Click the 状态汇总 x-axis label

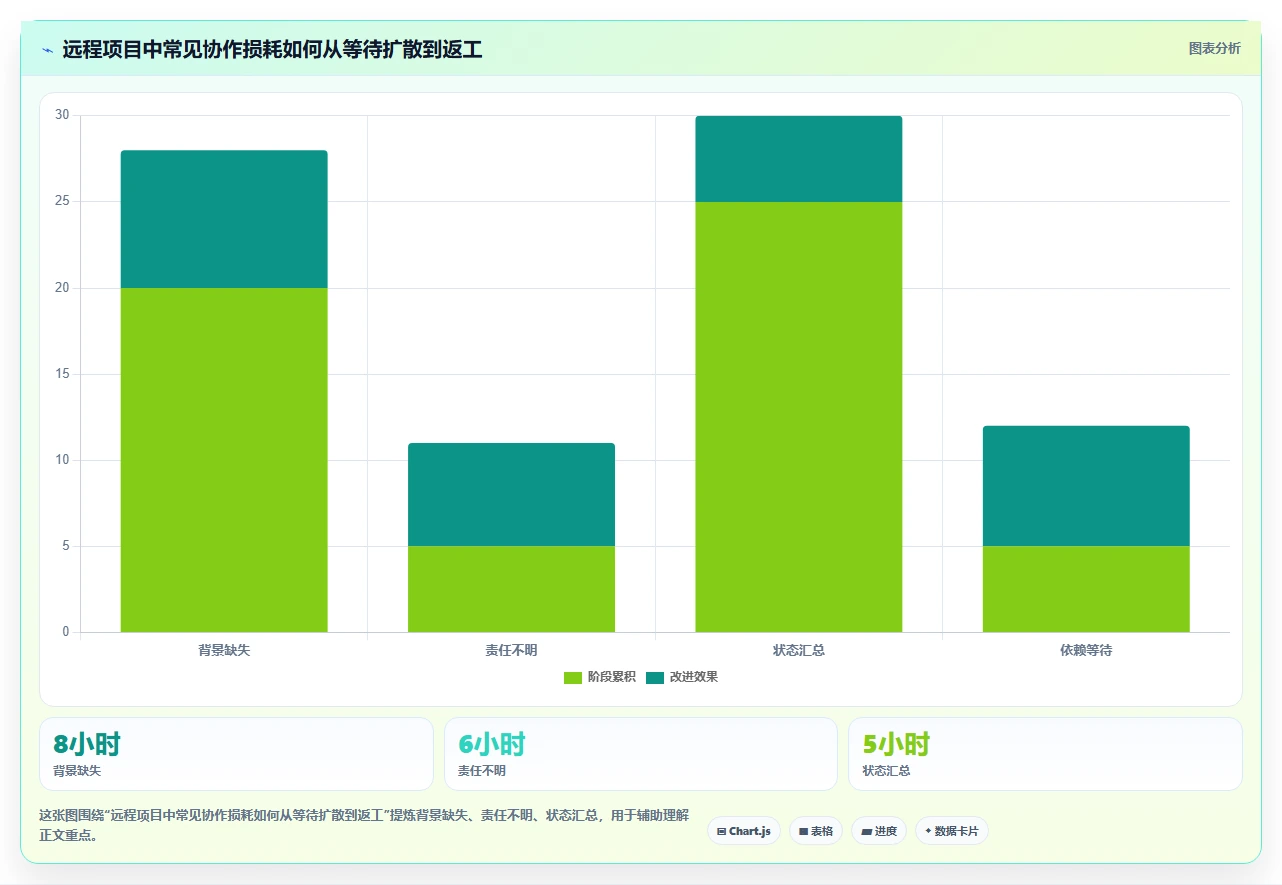[799, 650]
